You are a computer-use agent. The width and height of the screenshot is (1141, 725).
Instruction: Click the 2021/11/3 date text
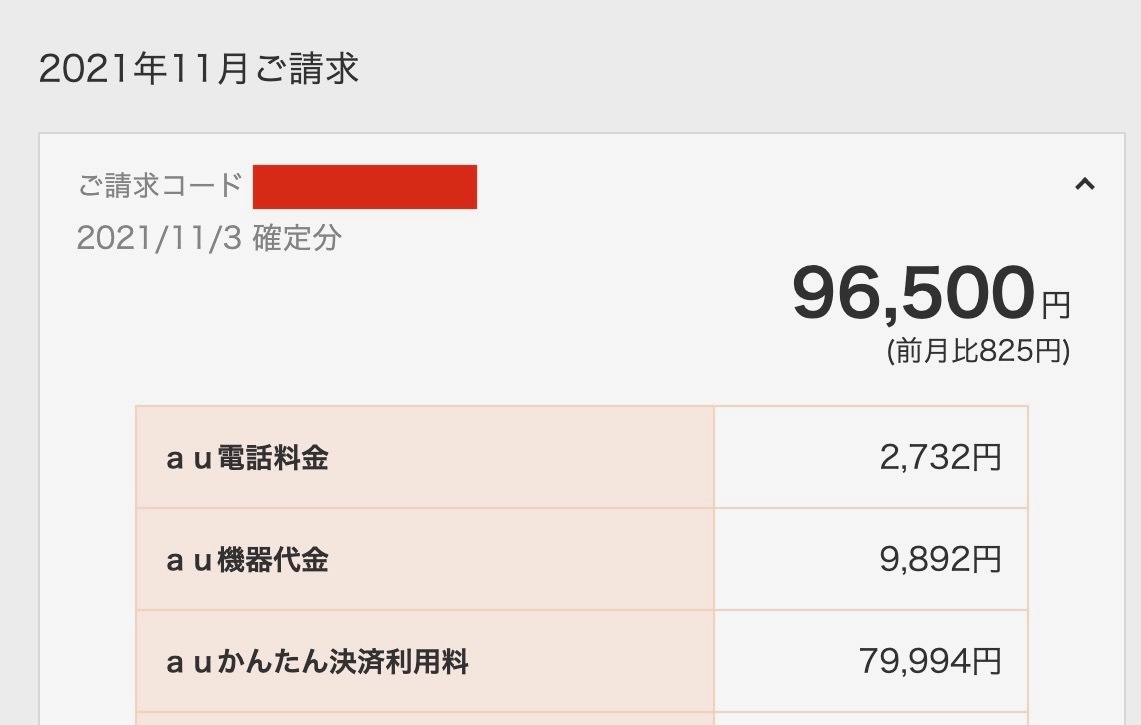point(159,238)
